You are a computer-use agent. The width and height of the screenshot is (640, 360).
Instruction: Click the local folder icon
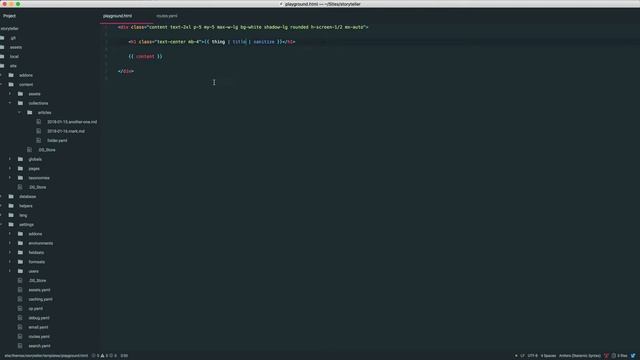2,56
